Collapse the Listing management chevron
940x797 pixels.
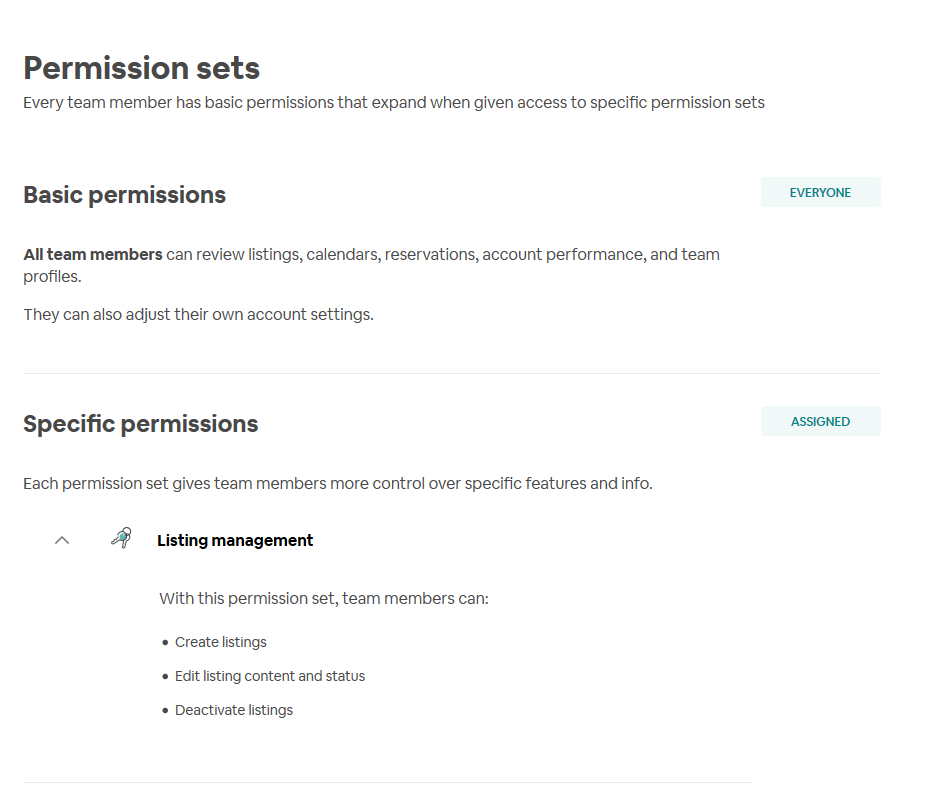click(x=62, y=540)
